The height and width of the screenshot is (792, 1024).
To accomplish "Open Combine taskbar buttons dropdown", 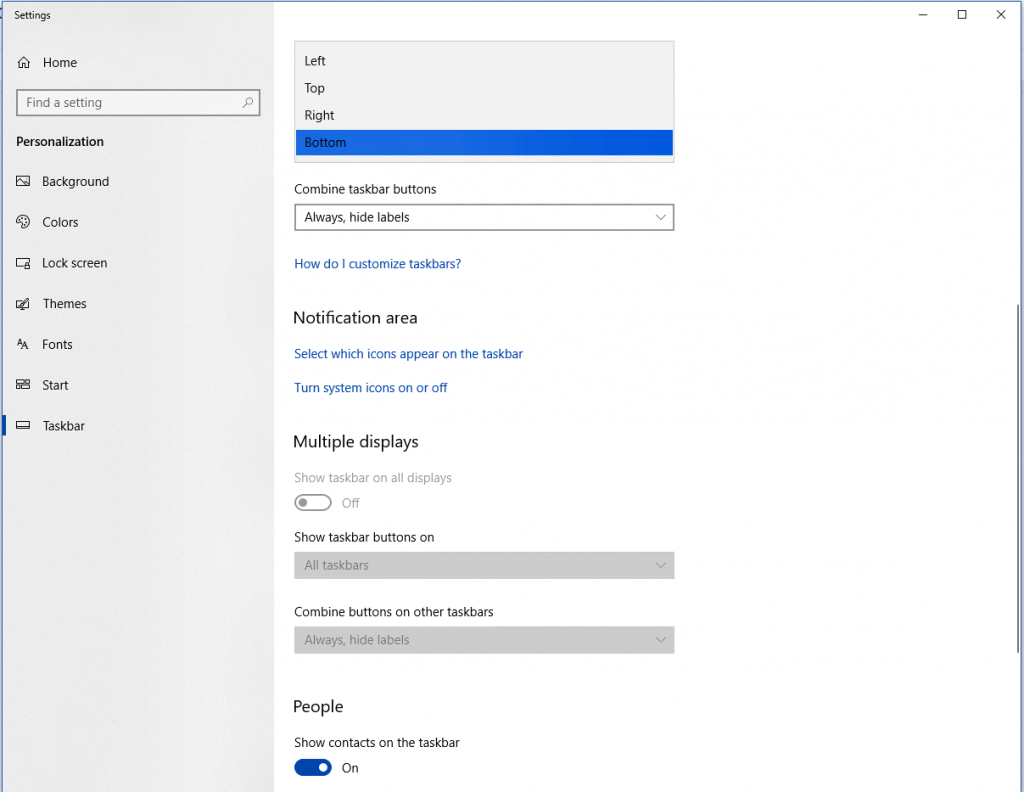I will coord(484,217).
